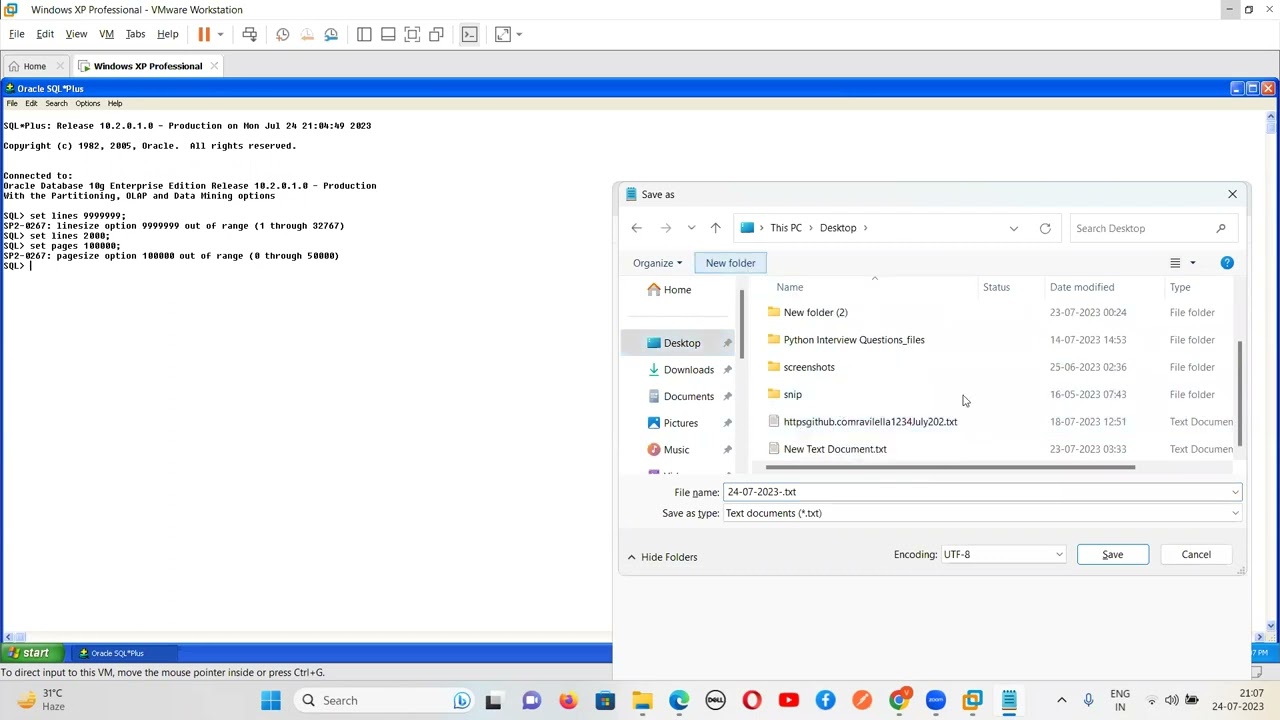Select Downloads in the navigation pane
The height and width of the screenshot is (720, 1280).
coord(688,370)
